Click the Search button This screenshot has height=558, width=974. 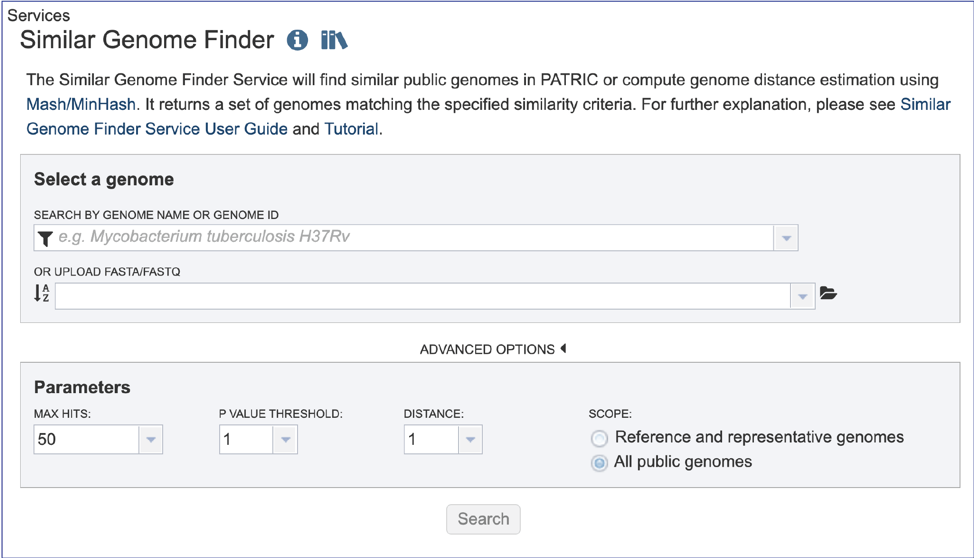(483, 519)
